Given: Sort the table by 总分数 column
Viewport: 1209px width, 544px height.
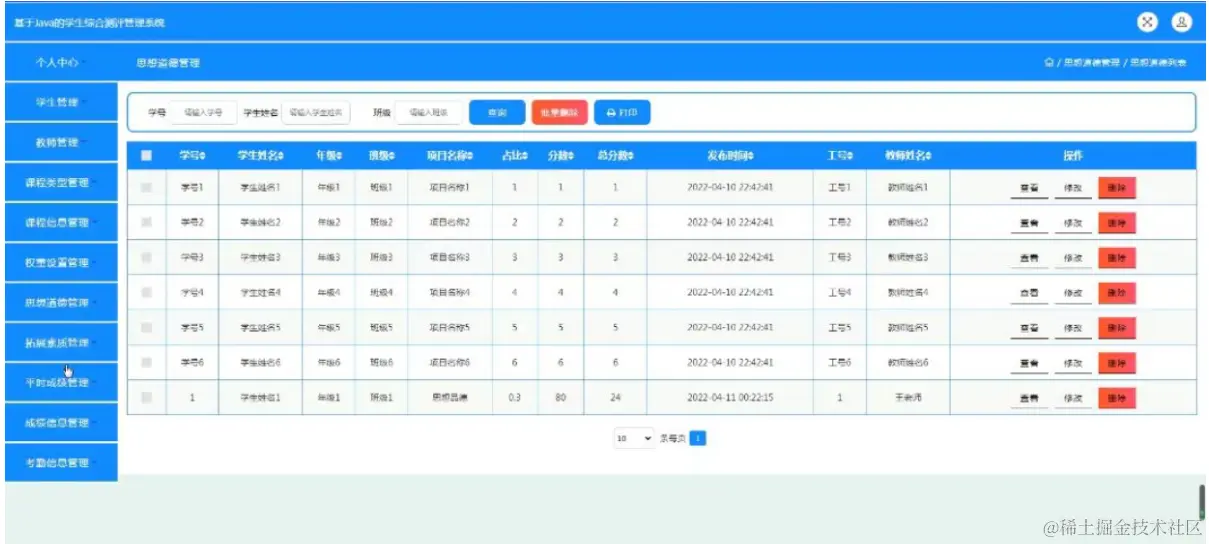Looking at the screenshot, I should coord(615,155).
